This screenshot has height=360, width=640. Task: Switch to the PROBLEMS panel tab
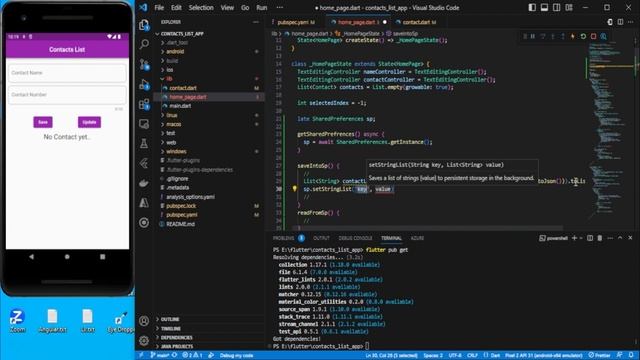point(283,238)
